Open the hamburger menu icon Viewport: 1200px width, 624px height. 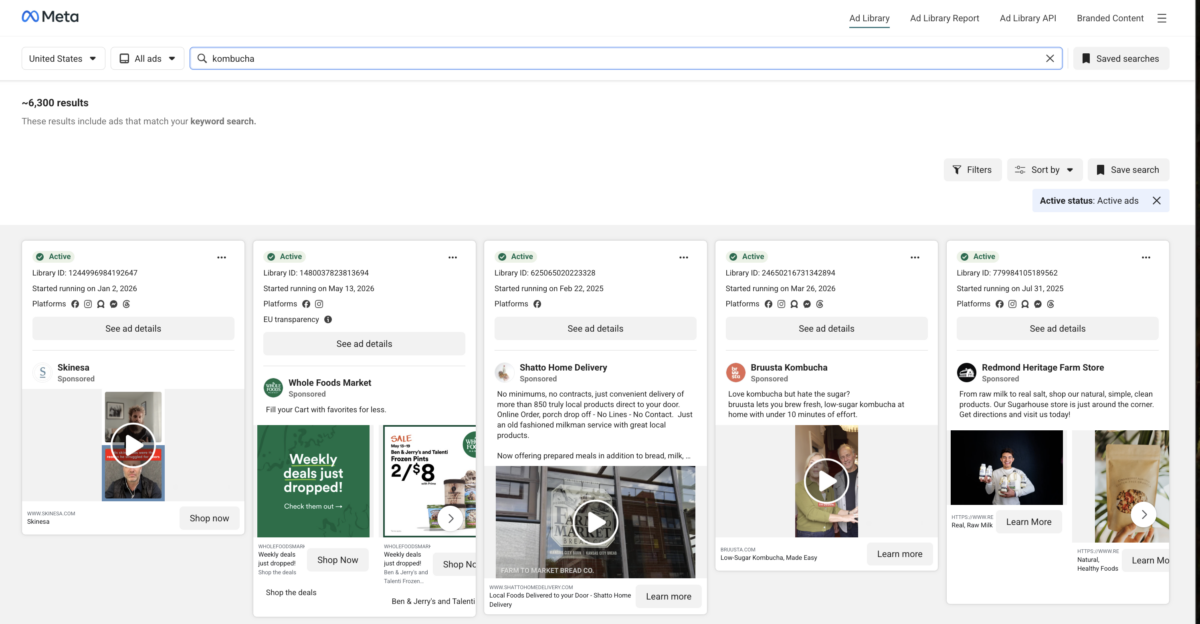pos(1162,18)
